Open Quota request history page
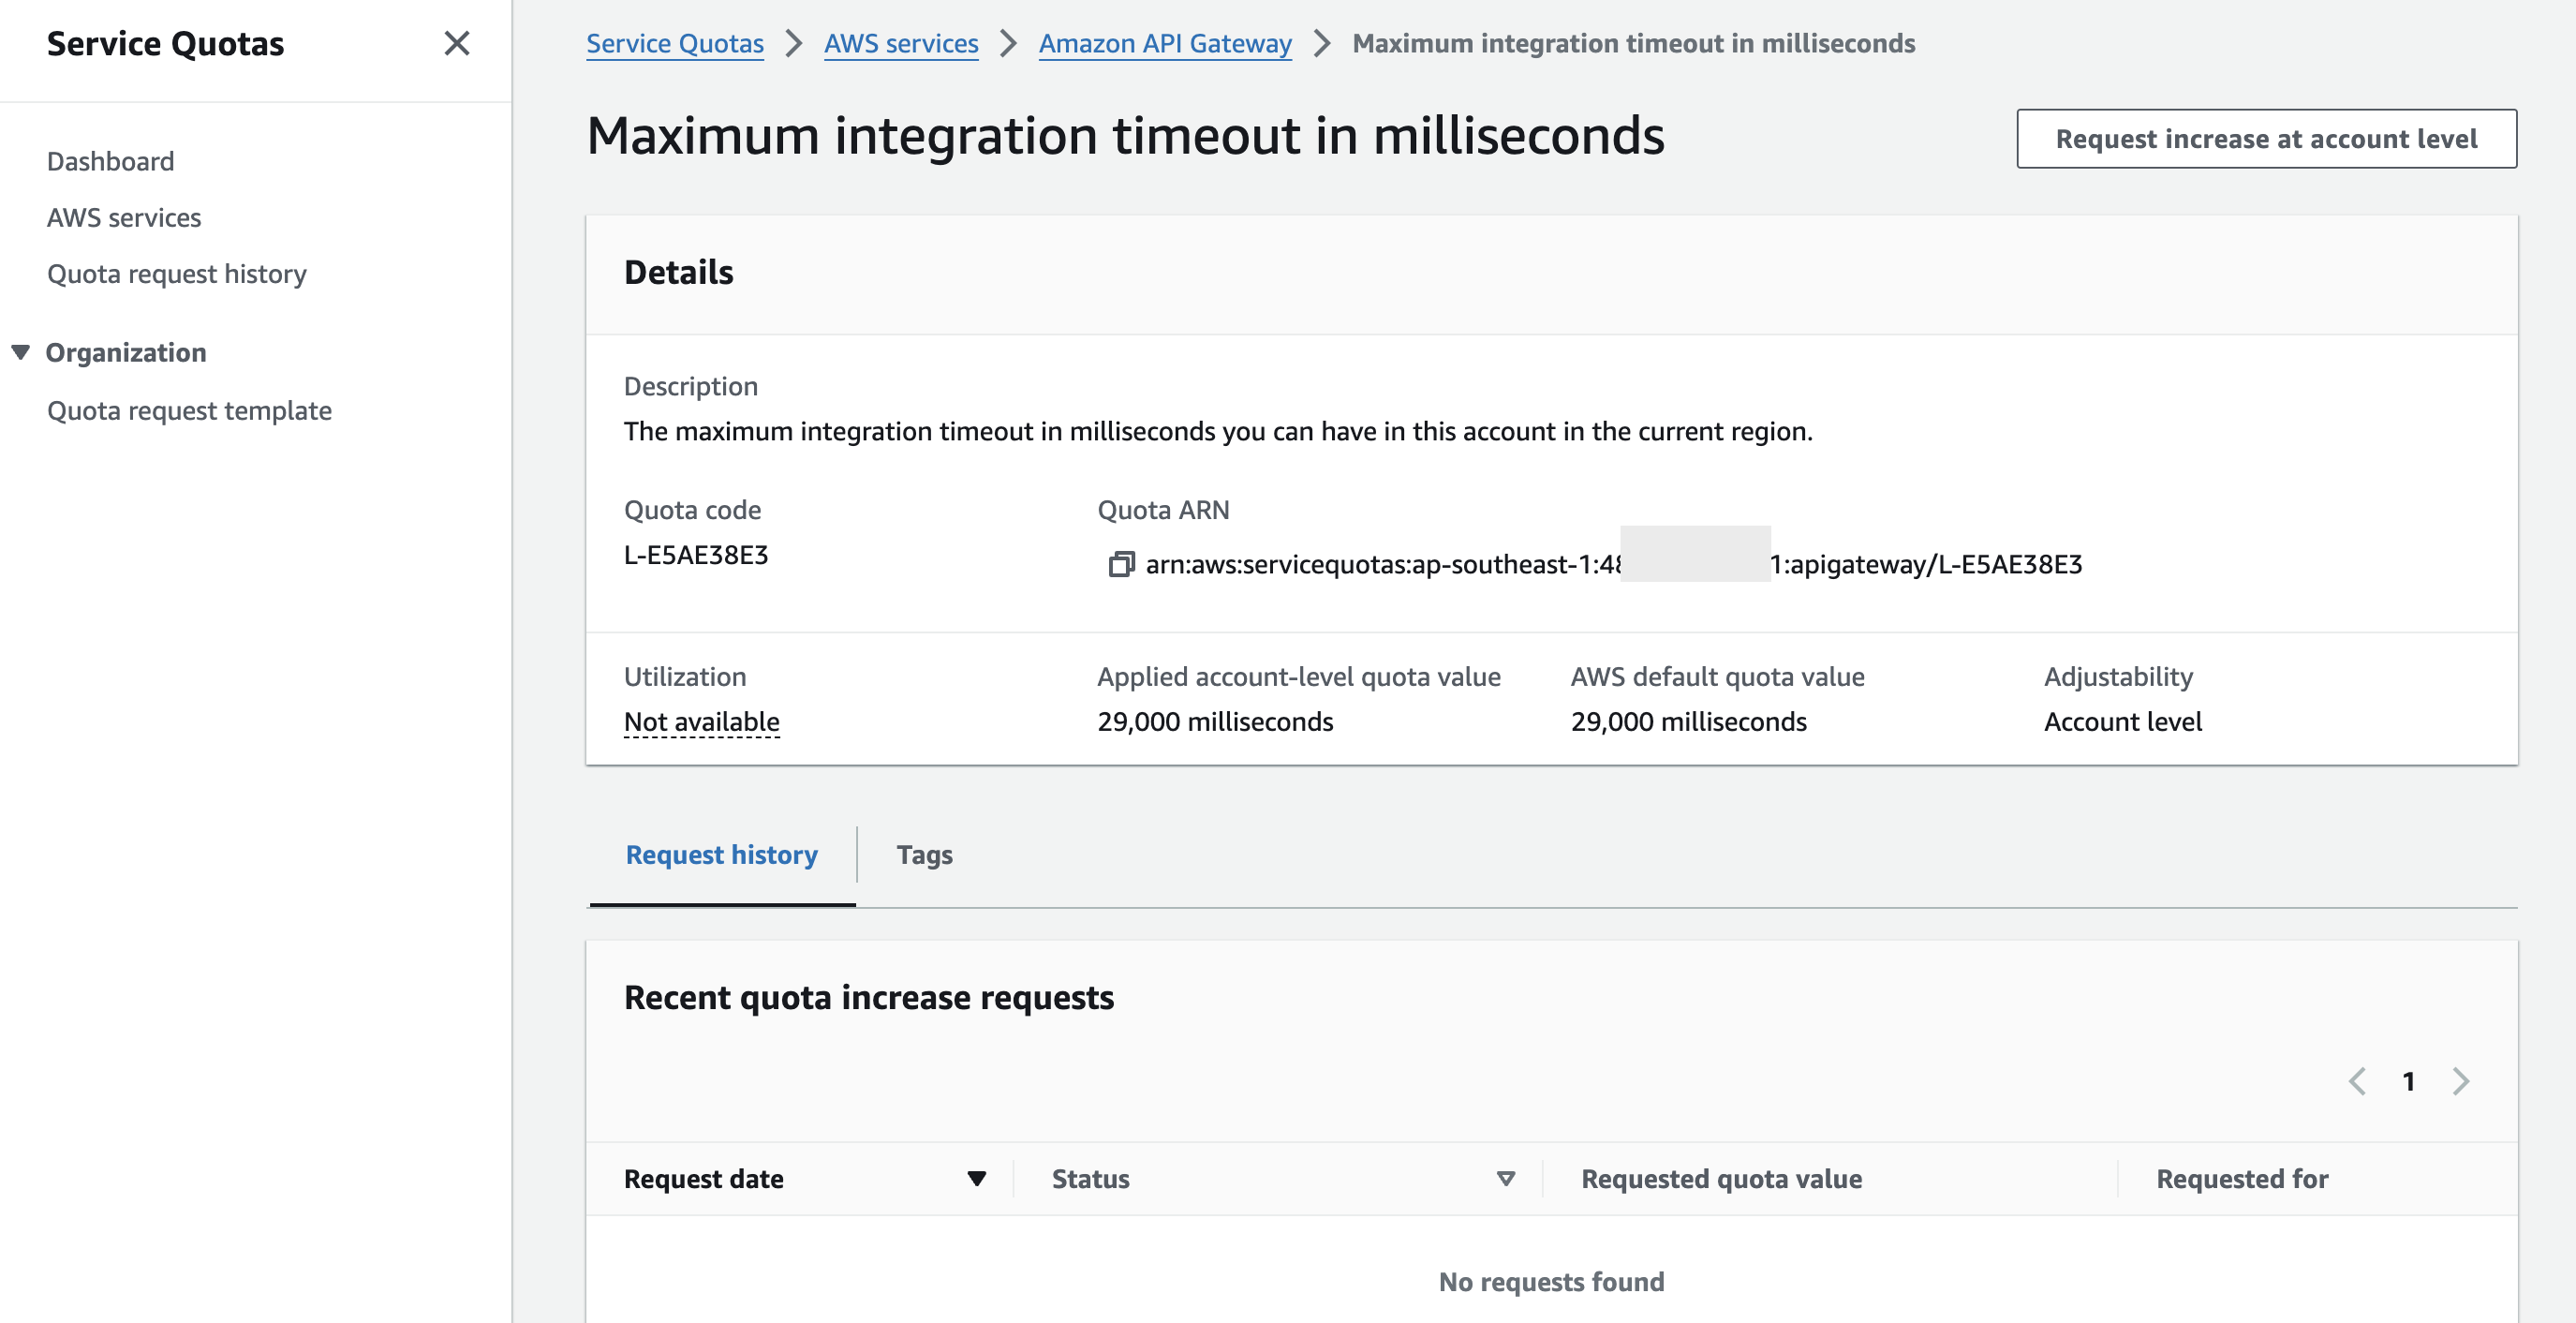Viewport: 2576px width, 1323px height. coord(177,273)
